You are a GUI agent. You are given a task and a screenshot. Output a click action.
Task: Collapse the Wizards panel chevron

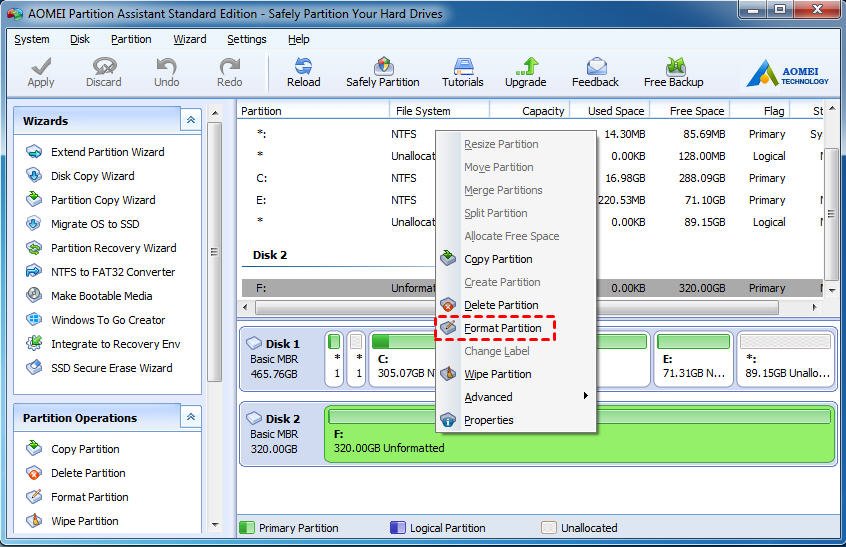click(x=190, y=120)
